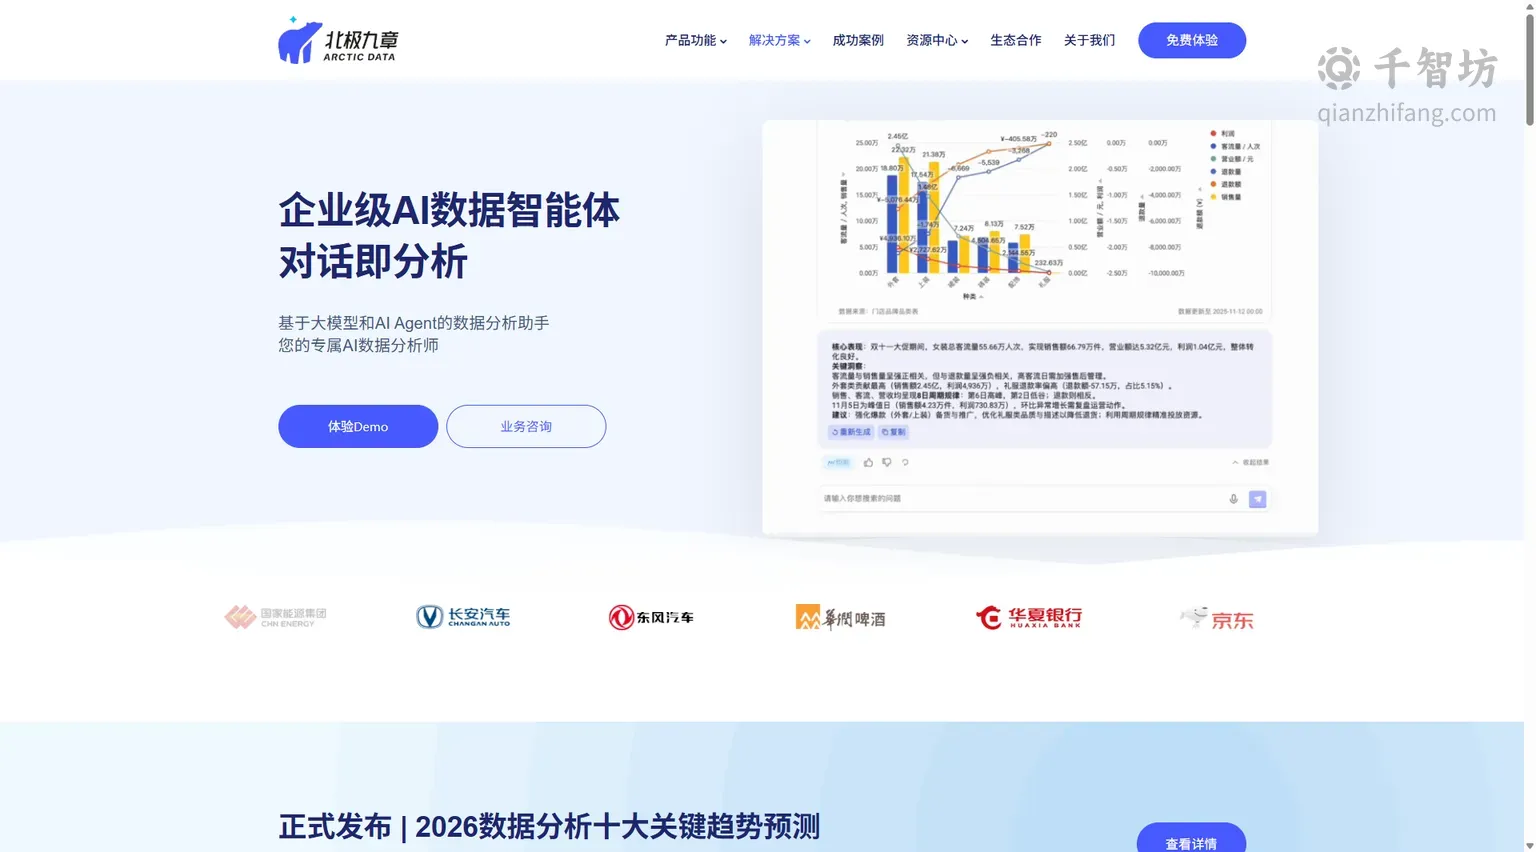This screenshot has width=1536, height=852.
Task: Click the page vertical scrollbar thumb
Action: (x=1529, y=70)
